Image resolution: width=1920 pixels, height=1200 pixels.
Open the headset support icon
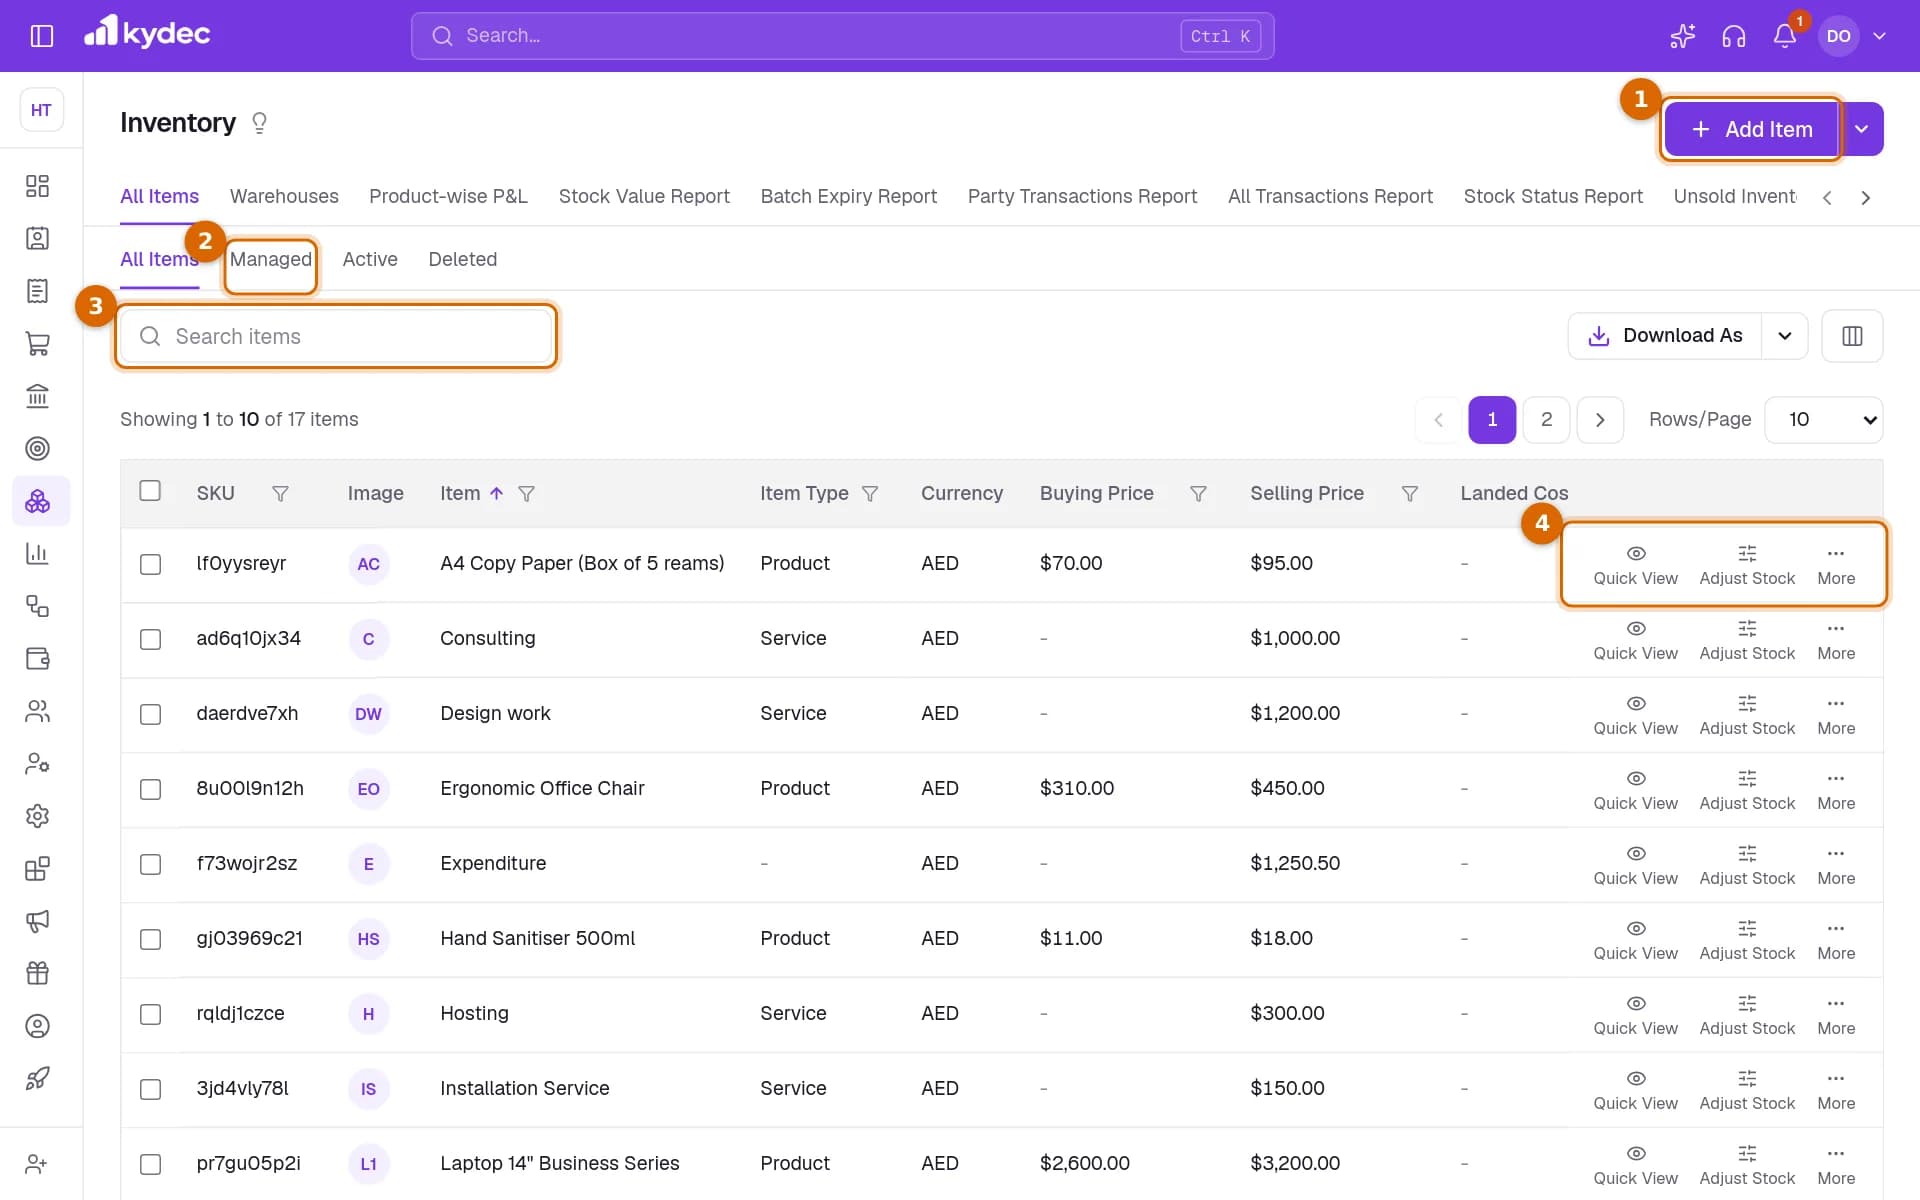[1733, 36]
